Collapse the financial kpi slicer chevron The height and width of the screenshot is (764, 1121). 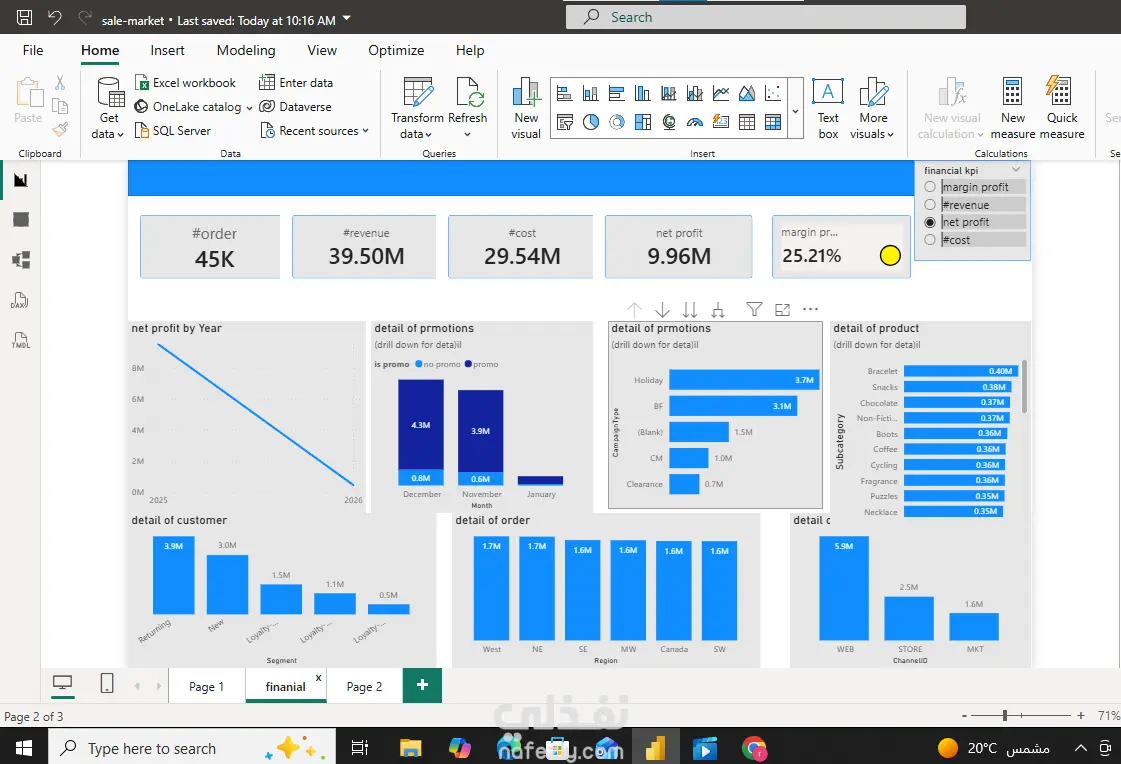[1016, 170]
